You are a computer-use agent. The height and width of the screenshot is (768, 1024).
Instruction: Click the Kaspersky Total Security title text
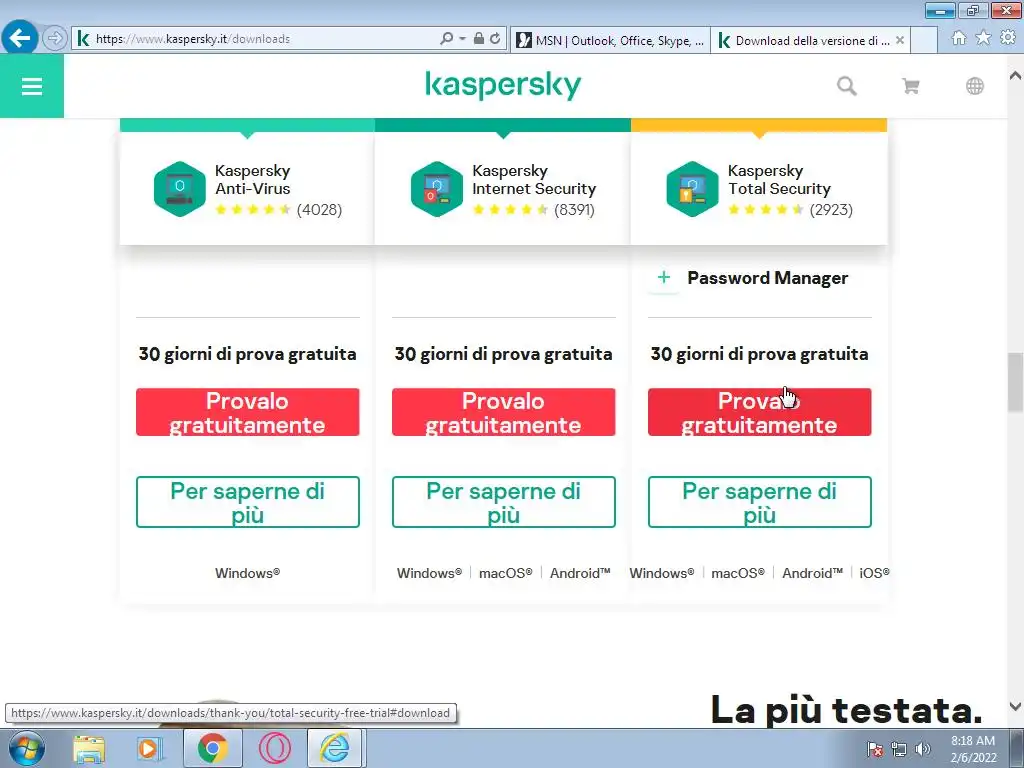pos(779,180)
